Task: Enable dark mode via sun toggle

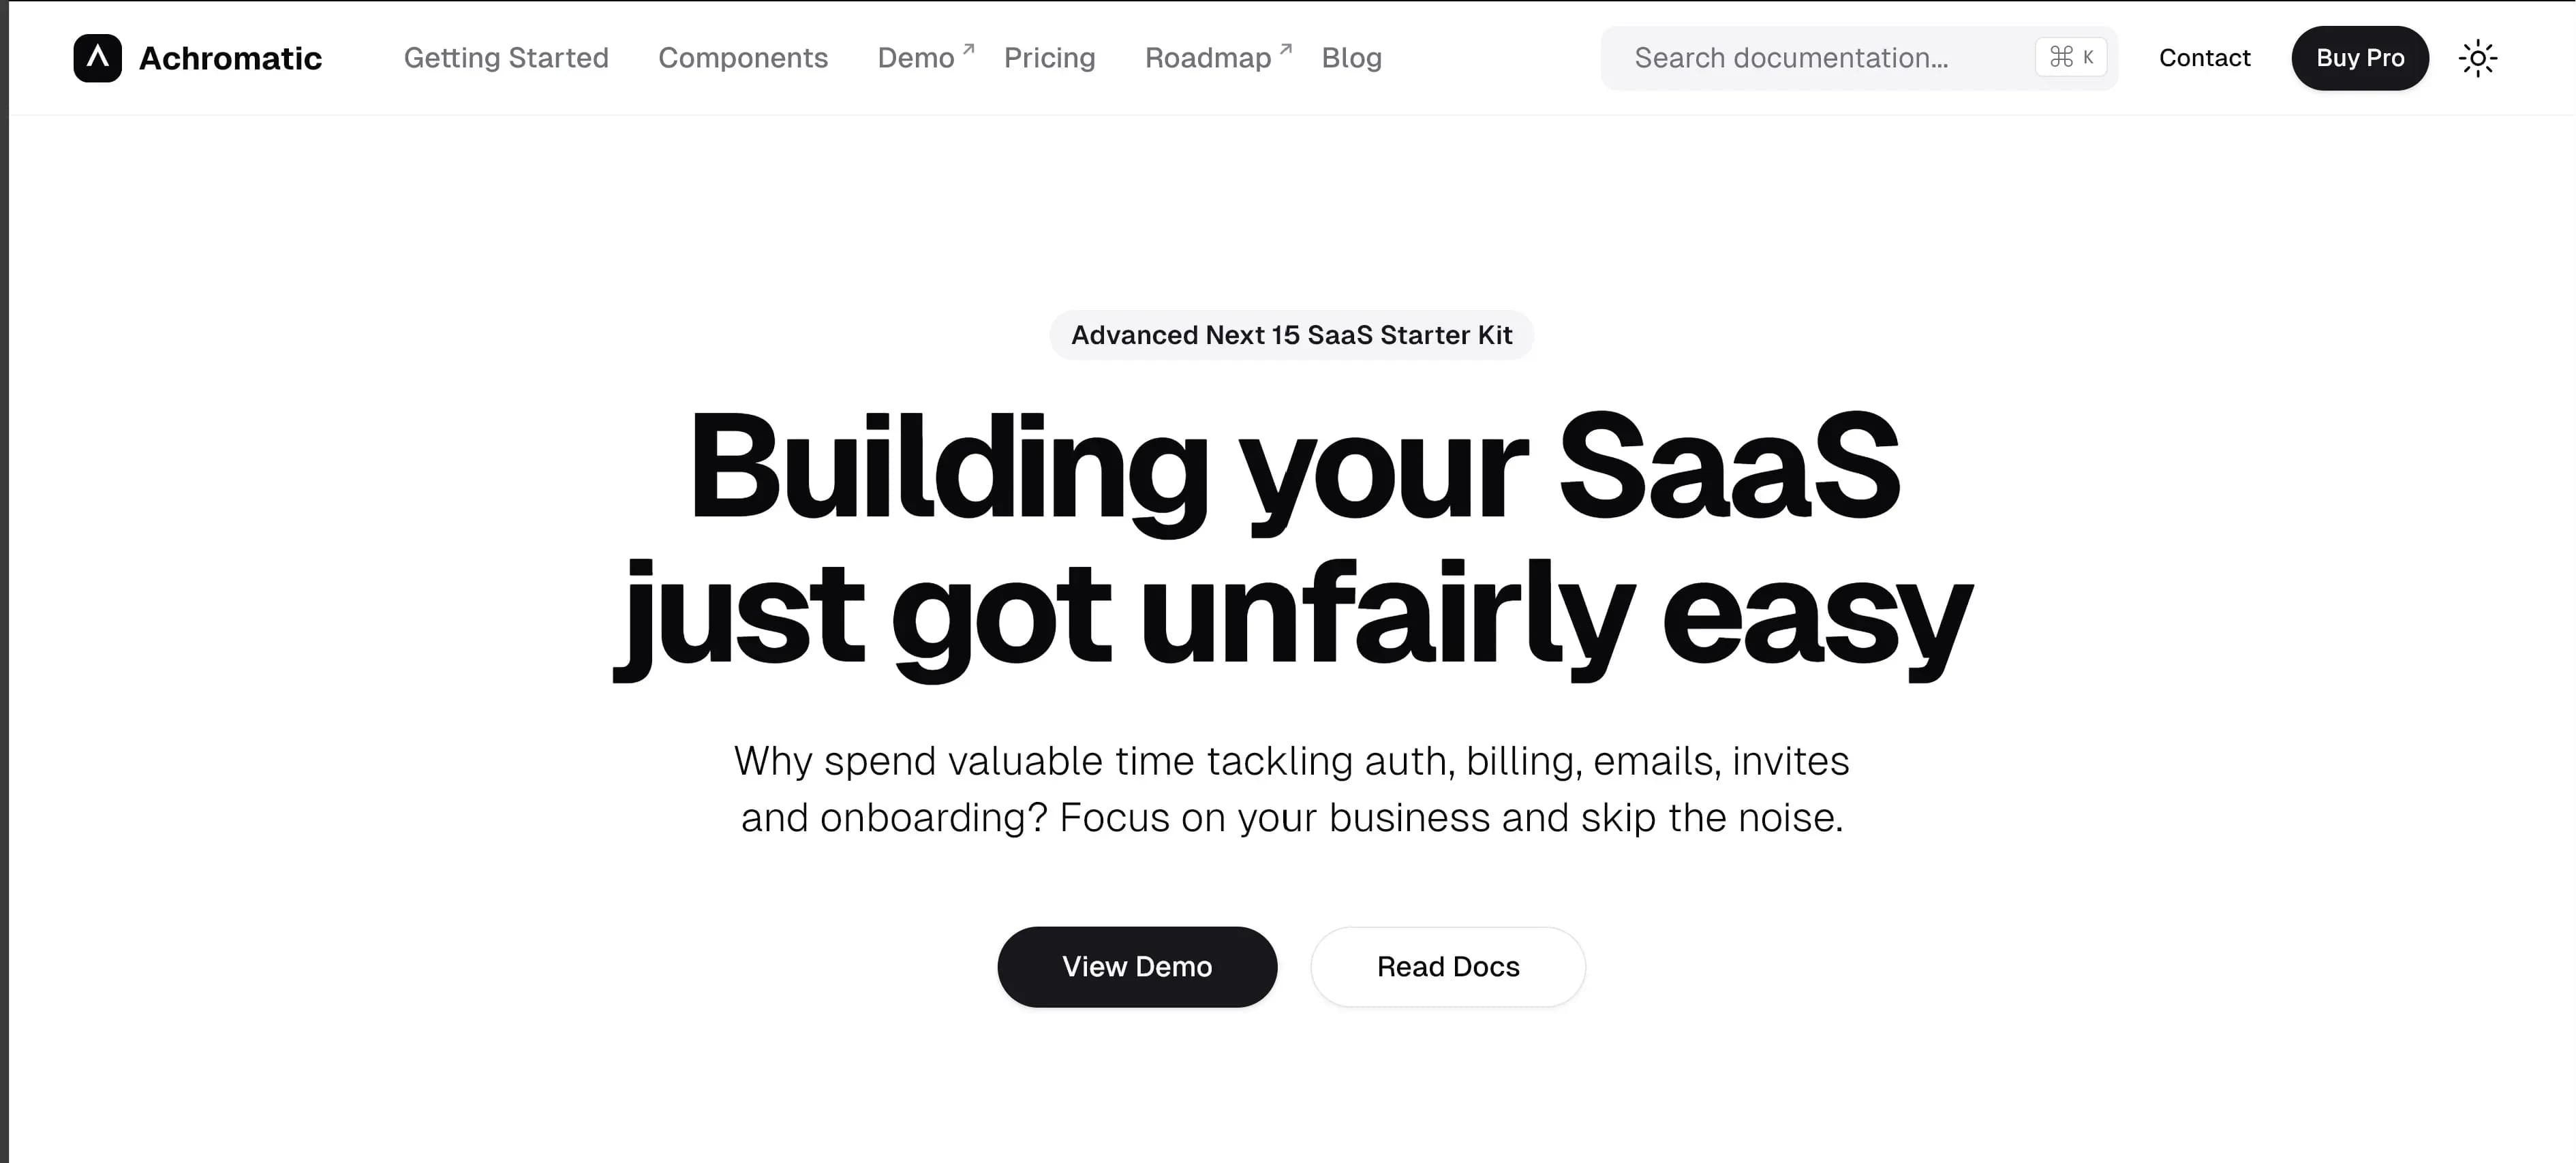Action: pyautogui.click(x=2477, y=57)
